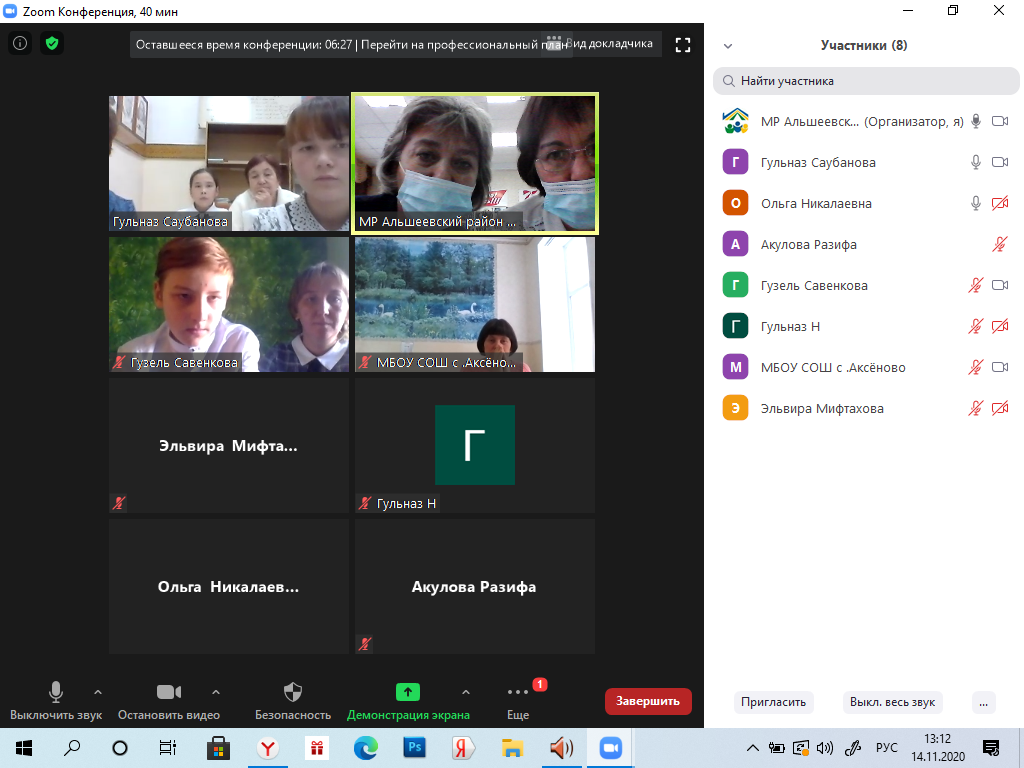Open the Security shield icon in toolbar
This screenshot has width=1024, height=768.
(292, 693)
